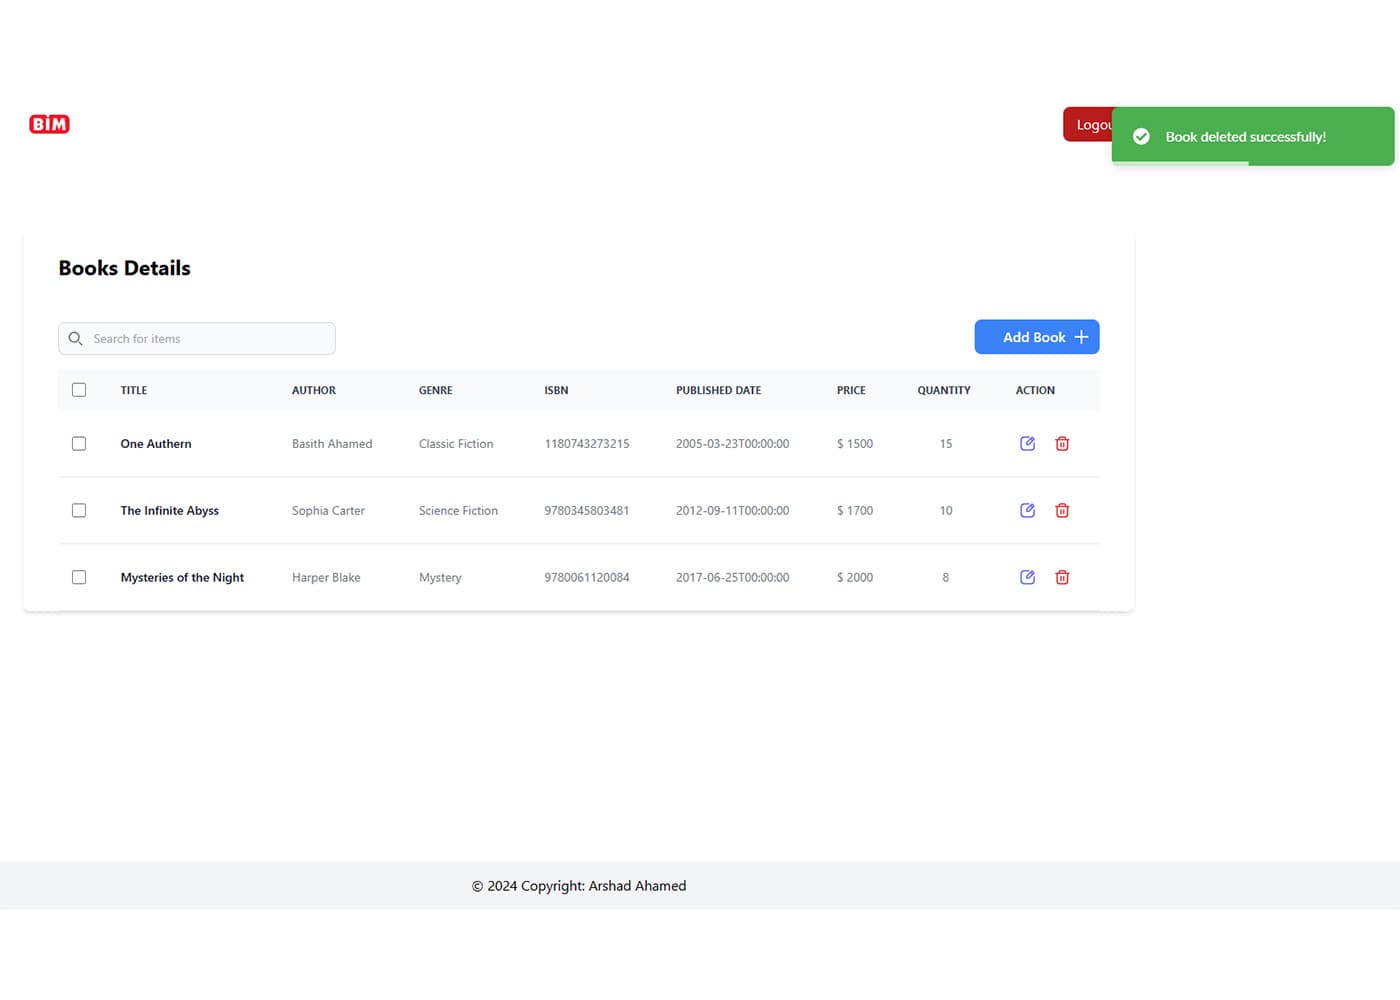Edit the book One Authern
The image size is (1400, 1000).
(x=1027, y=443)
